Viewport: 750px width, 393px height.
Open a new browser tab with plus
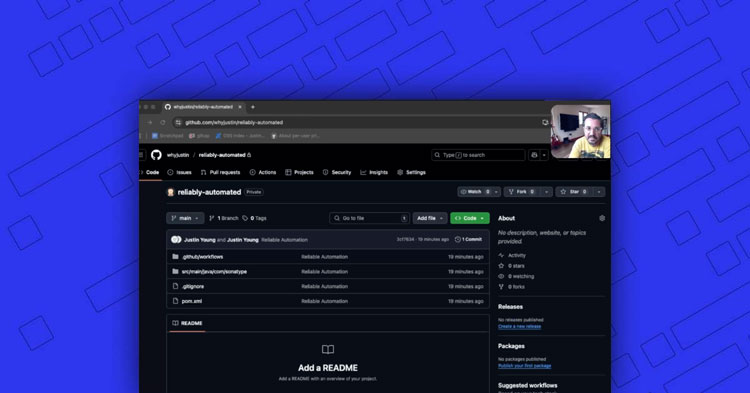click(253, 107)
